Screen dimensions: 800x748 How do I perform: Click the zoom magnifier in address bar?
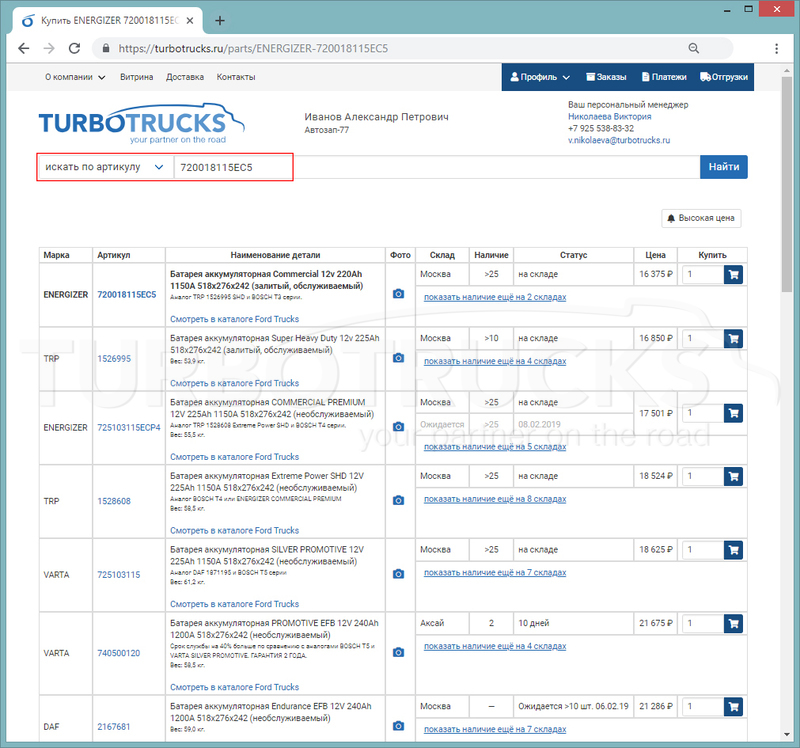693,48
